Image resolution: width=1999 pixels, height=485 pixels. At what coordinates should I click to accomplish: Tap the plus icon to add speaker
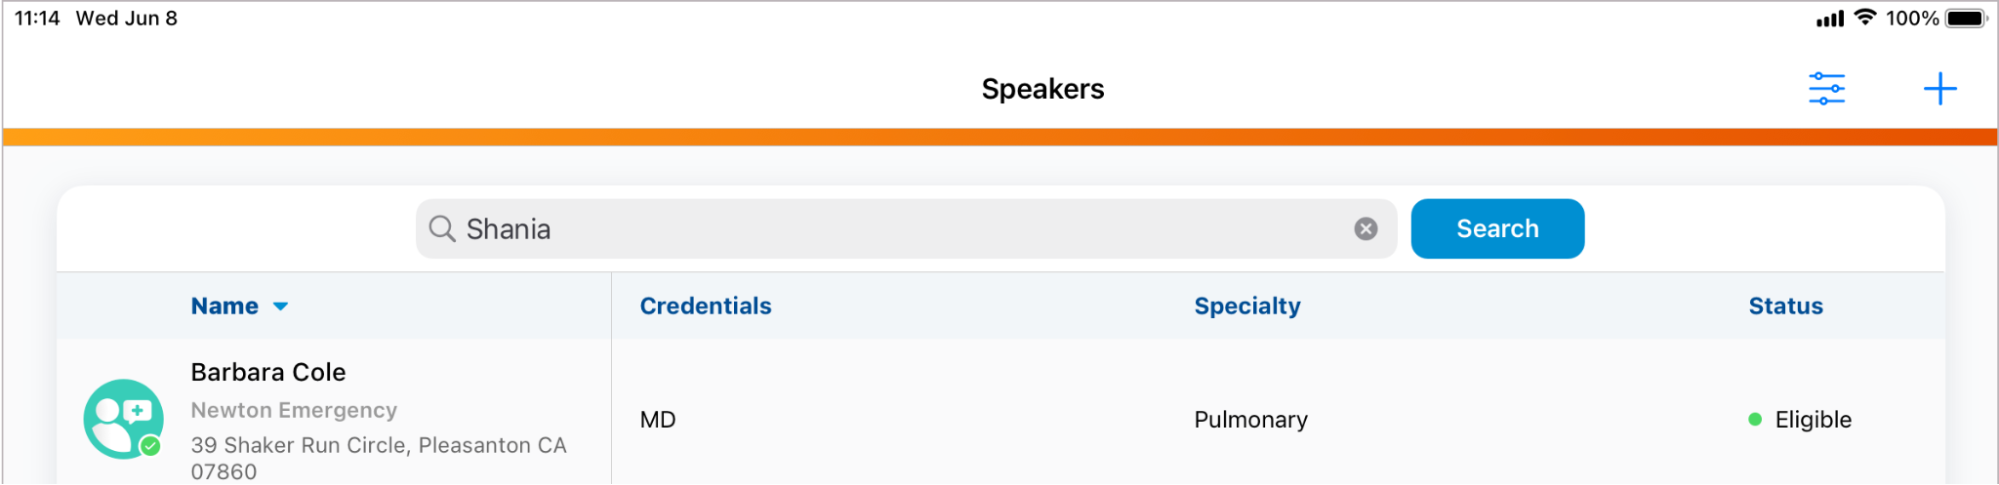pyautogui.click(x=1939, y=89)
